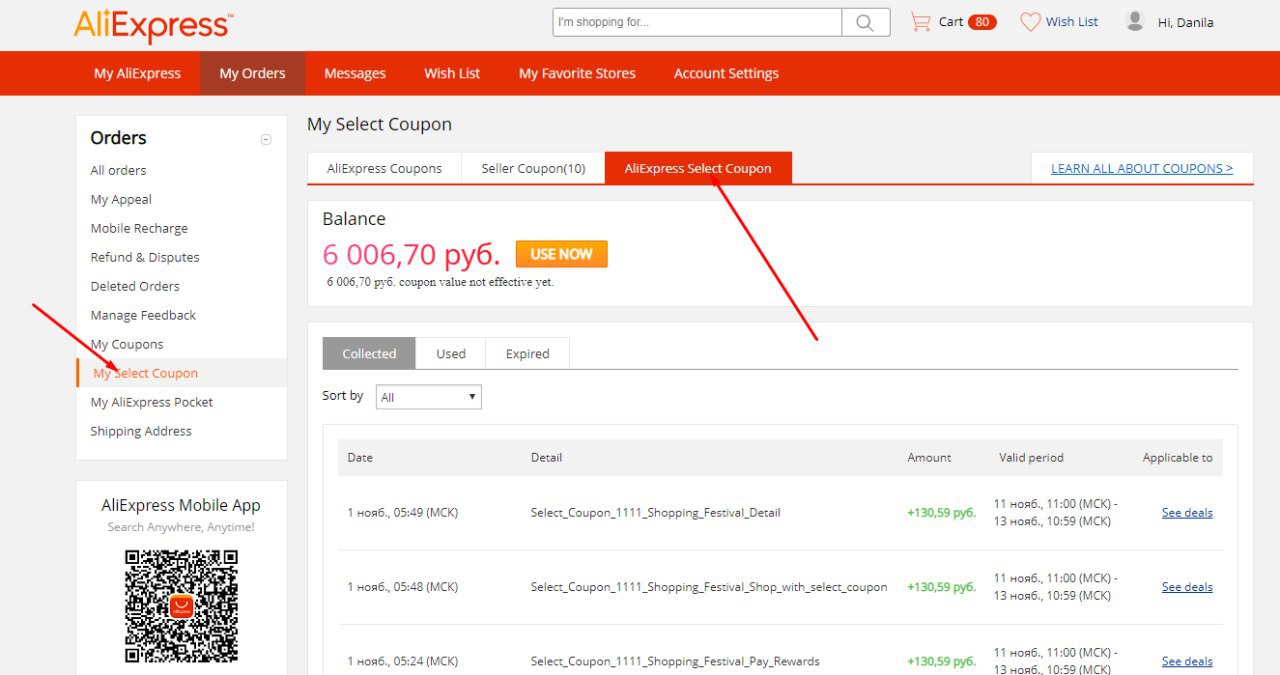
Task: Click the Applicable to column header
Action: point(1177,457)
